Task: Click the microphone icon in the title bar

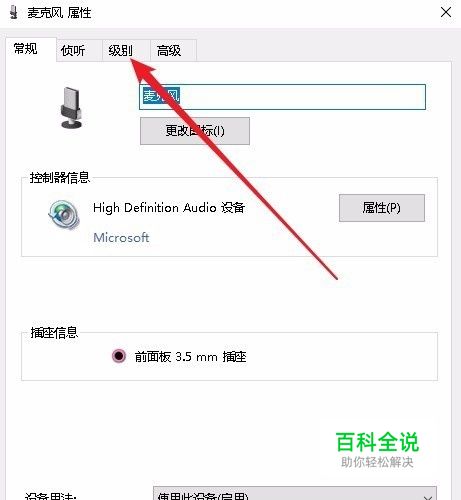Action: [14, 12]
